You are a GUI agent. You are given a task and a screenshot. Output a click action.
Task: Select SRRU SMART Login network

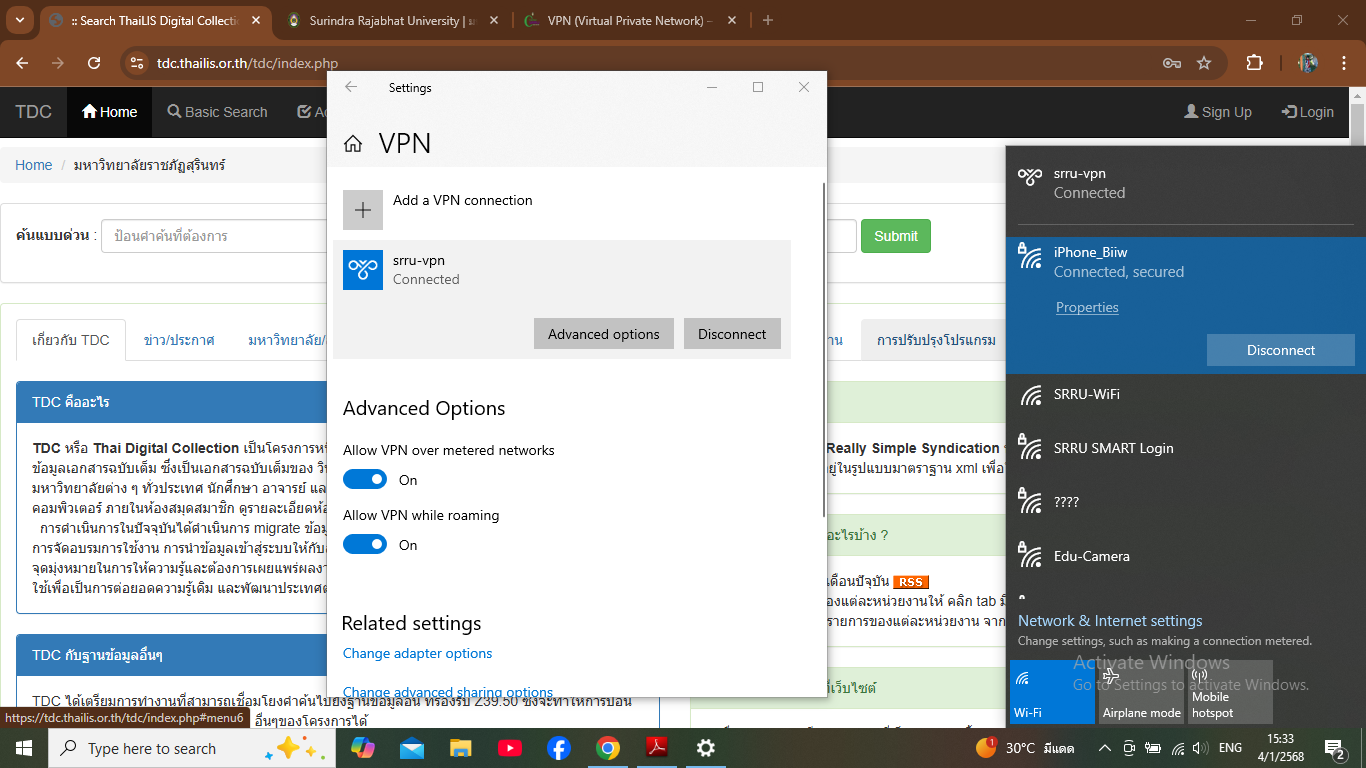(1186, 448)
